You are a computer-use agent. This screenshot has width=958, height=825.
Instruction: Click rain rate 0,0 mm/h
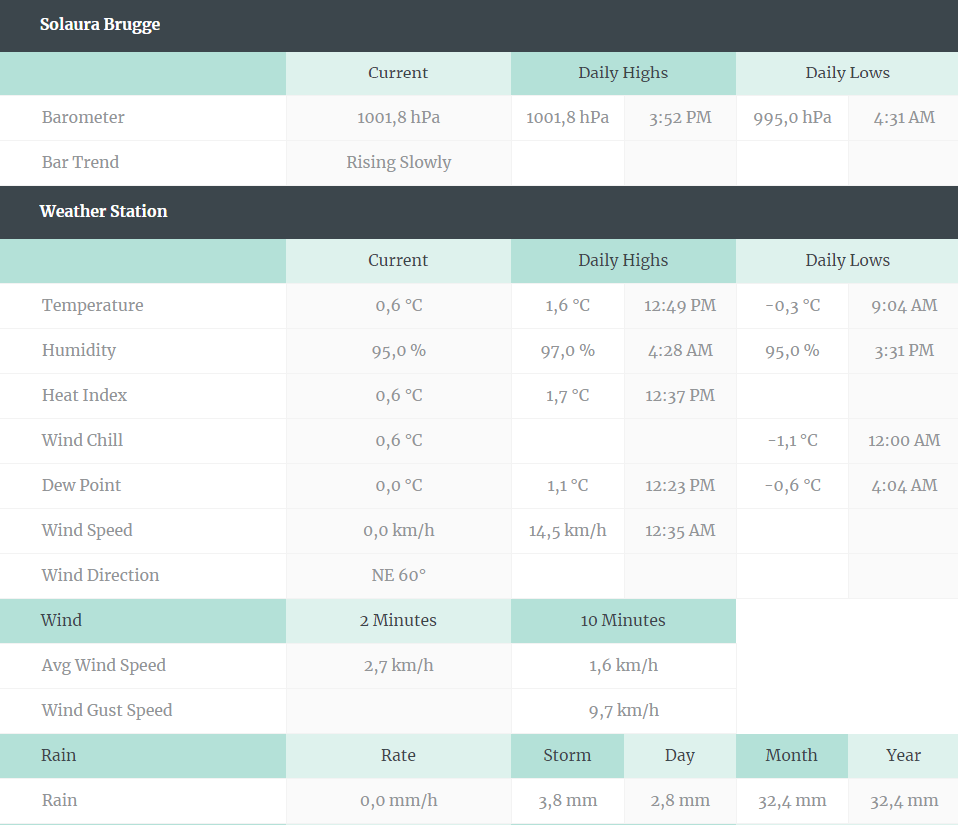pyautogui.click(x=398, y=801)
